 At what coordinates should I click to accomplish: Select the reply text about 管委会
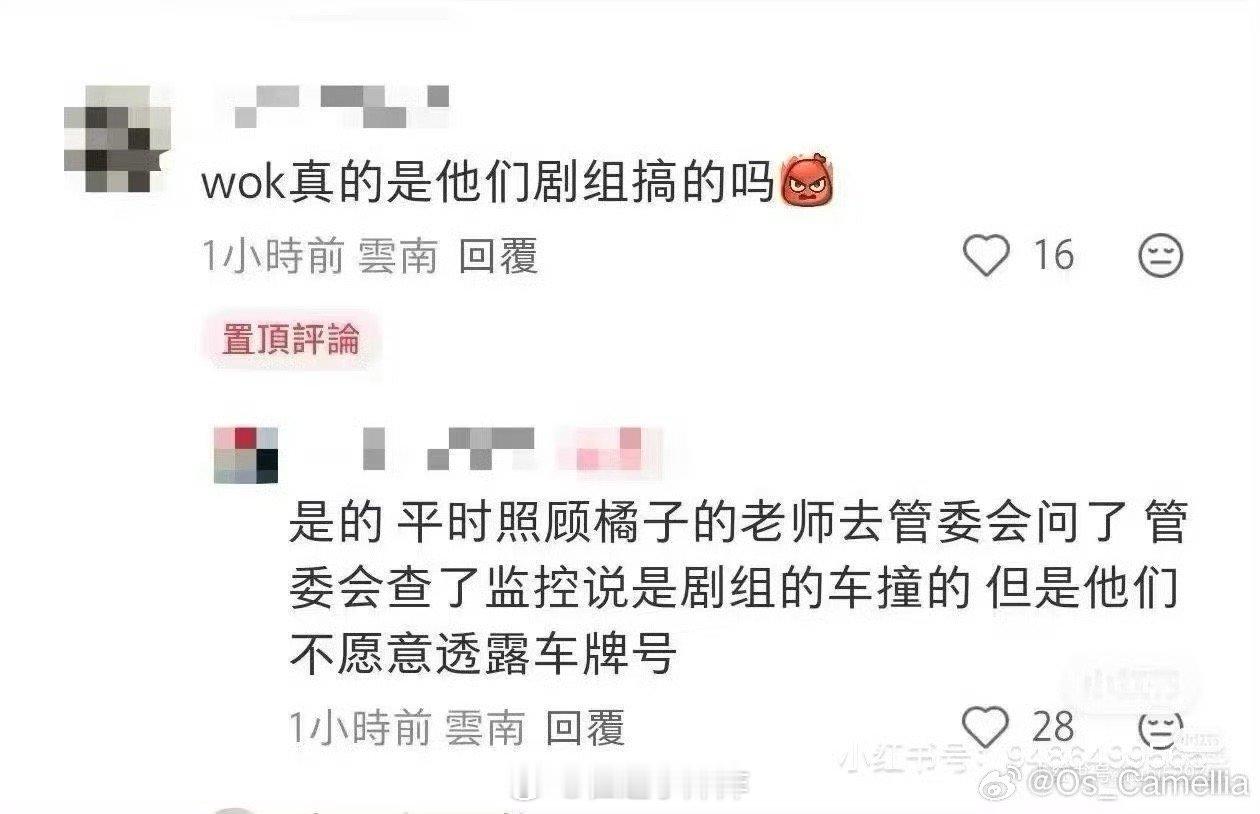[x=737, y=590]
